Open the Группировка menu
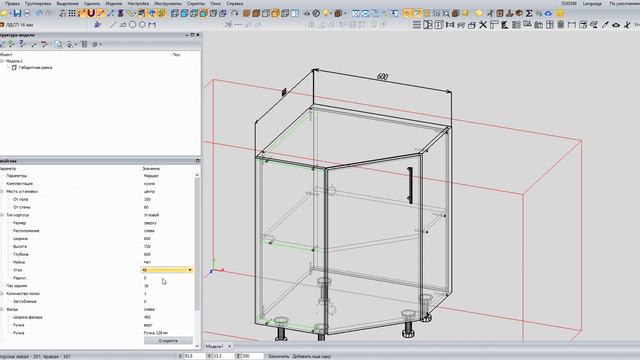640x360 pixels. 38,3
